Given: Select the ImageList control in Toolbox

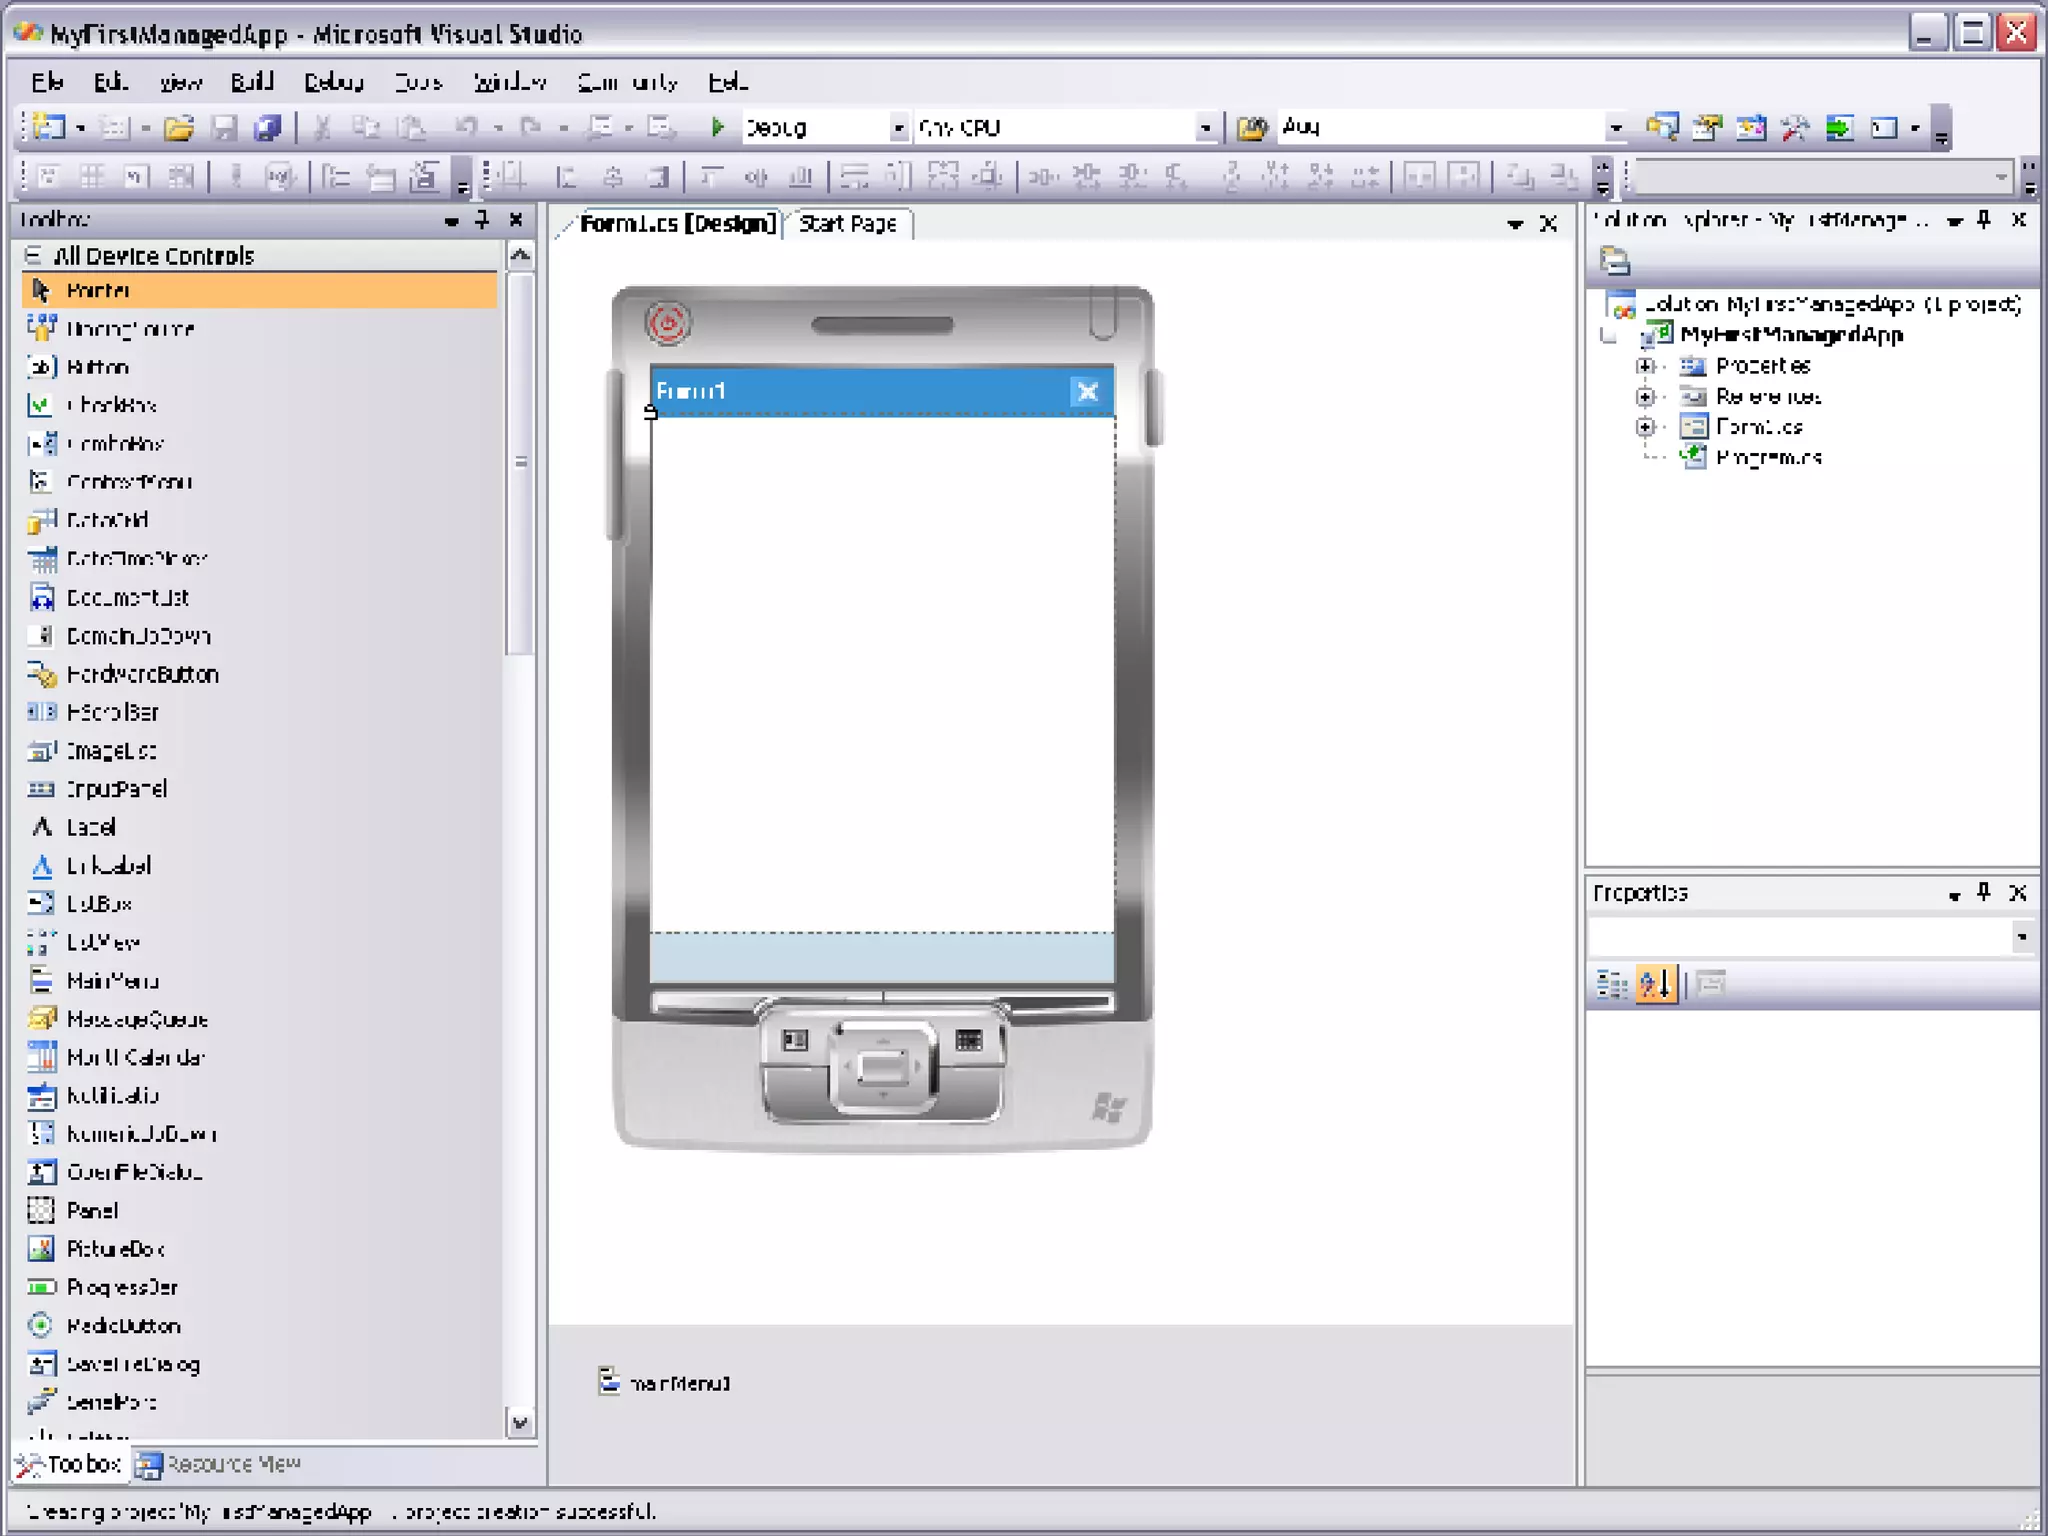Looking at the screenshot, I should 259,750.
